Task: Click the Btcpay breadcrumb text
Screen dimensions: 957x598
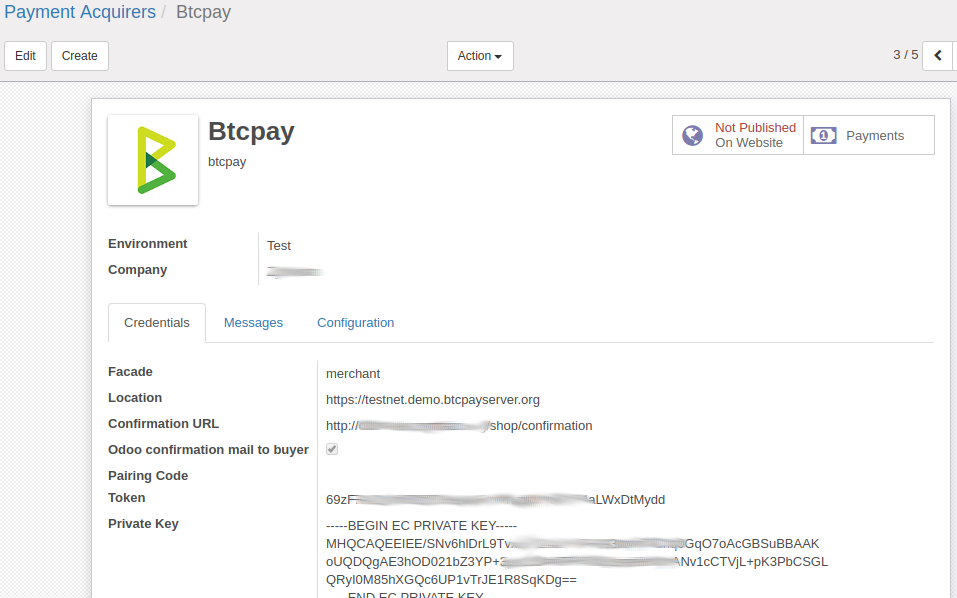Action: (203, 12)
